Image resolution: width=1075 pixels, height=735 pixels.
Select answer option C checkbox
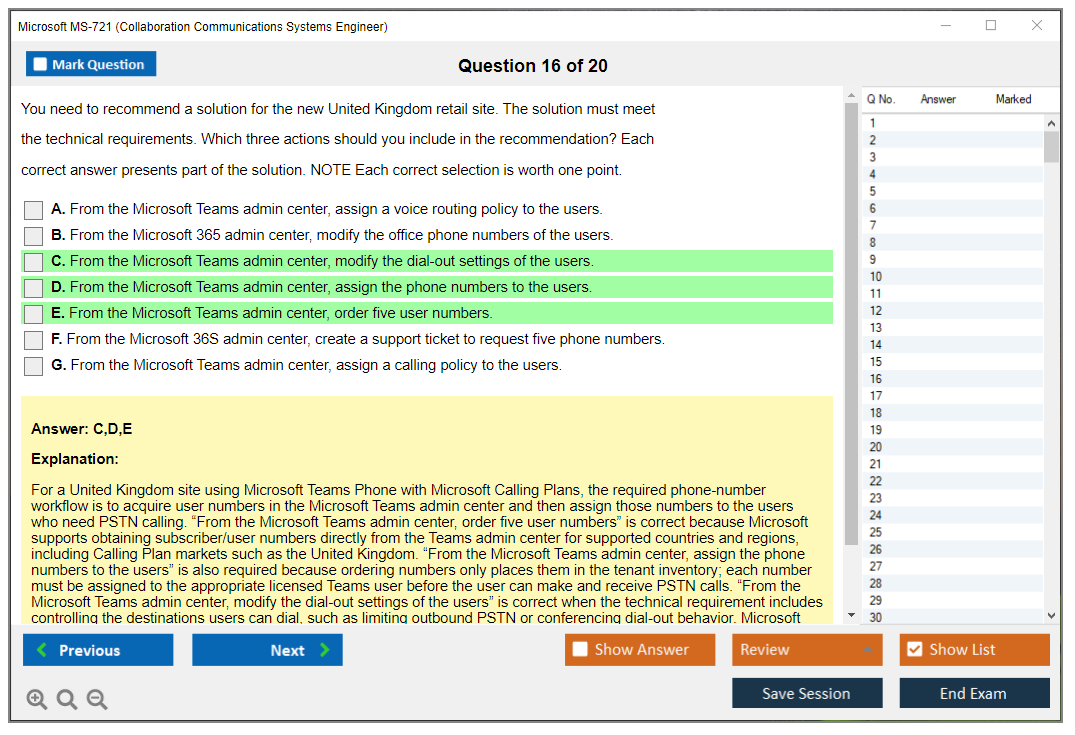click(x=33, y=262)
